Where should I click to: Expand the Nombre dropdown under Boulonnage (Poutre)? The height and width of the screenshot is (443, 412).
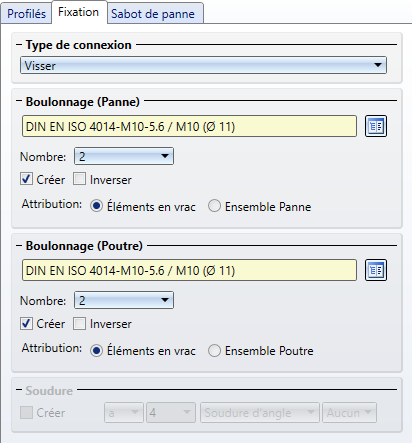(124, 300)
